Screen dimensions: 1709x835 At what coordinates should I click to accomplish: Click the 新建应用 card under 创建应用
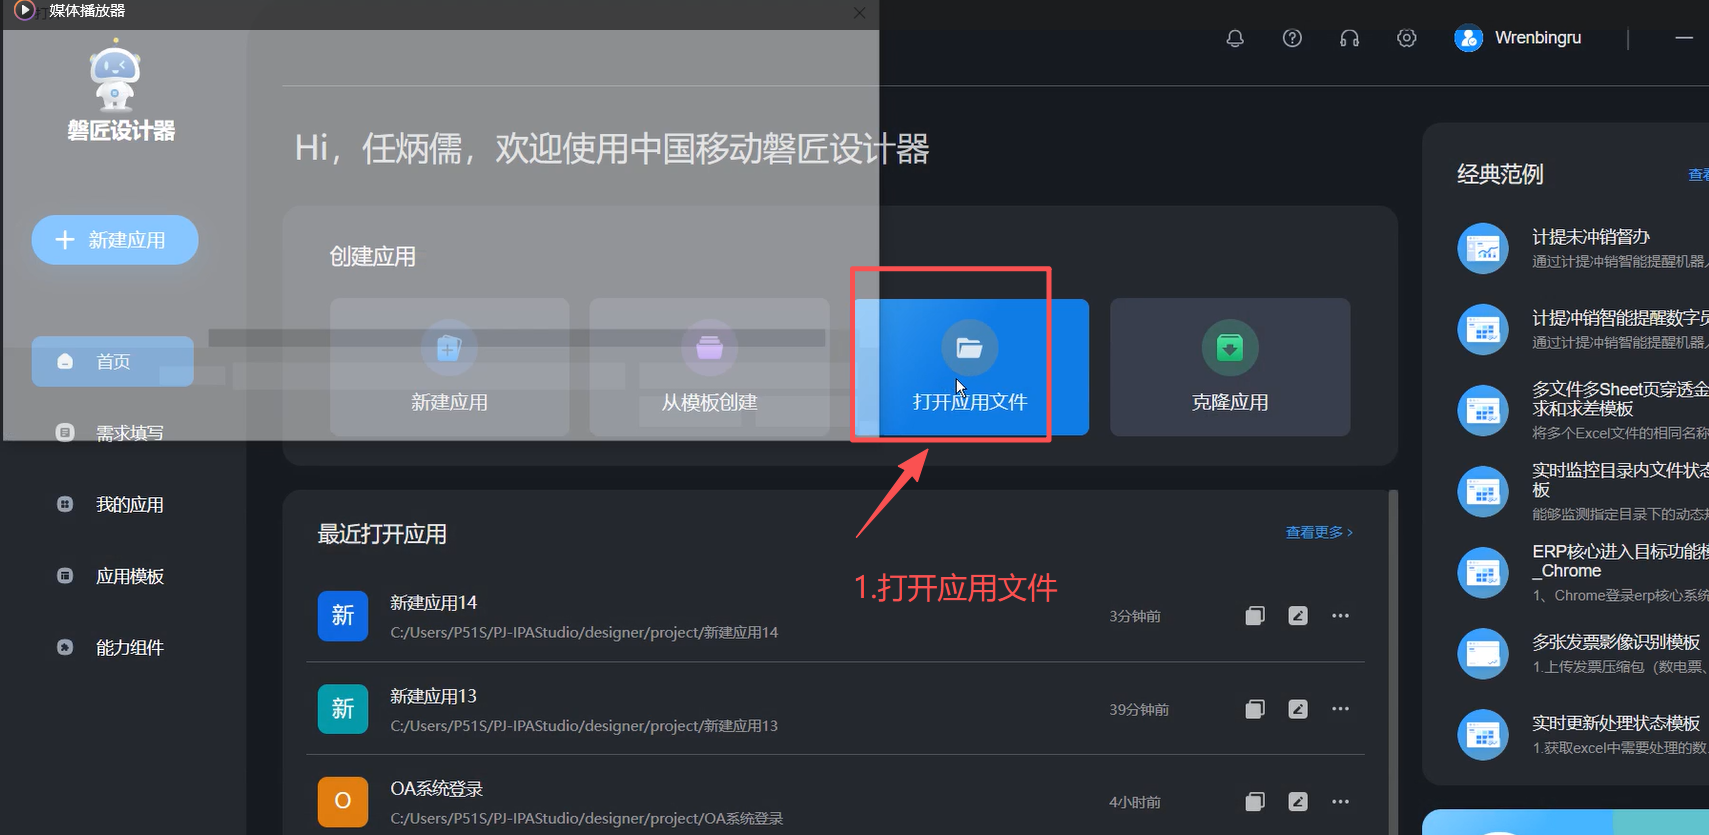click(x=449, y=367)
